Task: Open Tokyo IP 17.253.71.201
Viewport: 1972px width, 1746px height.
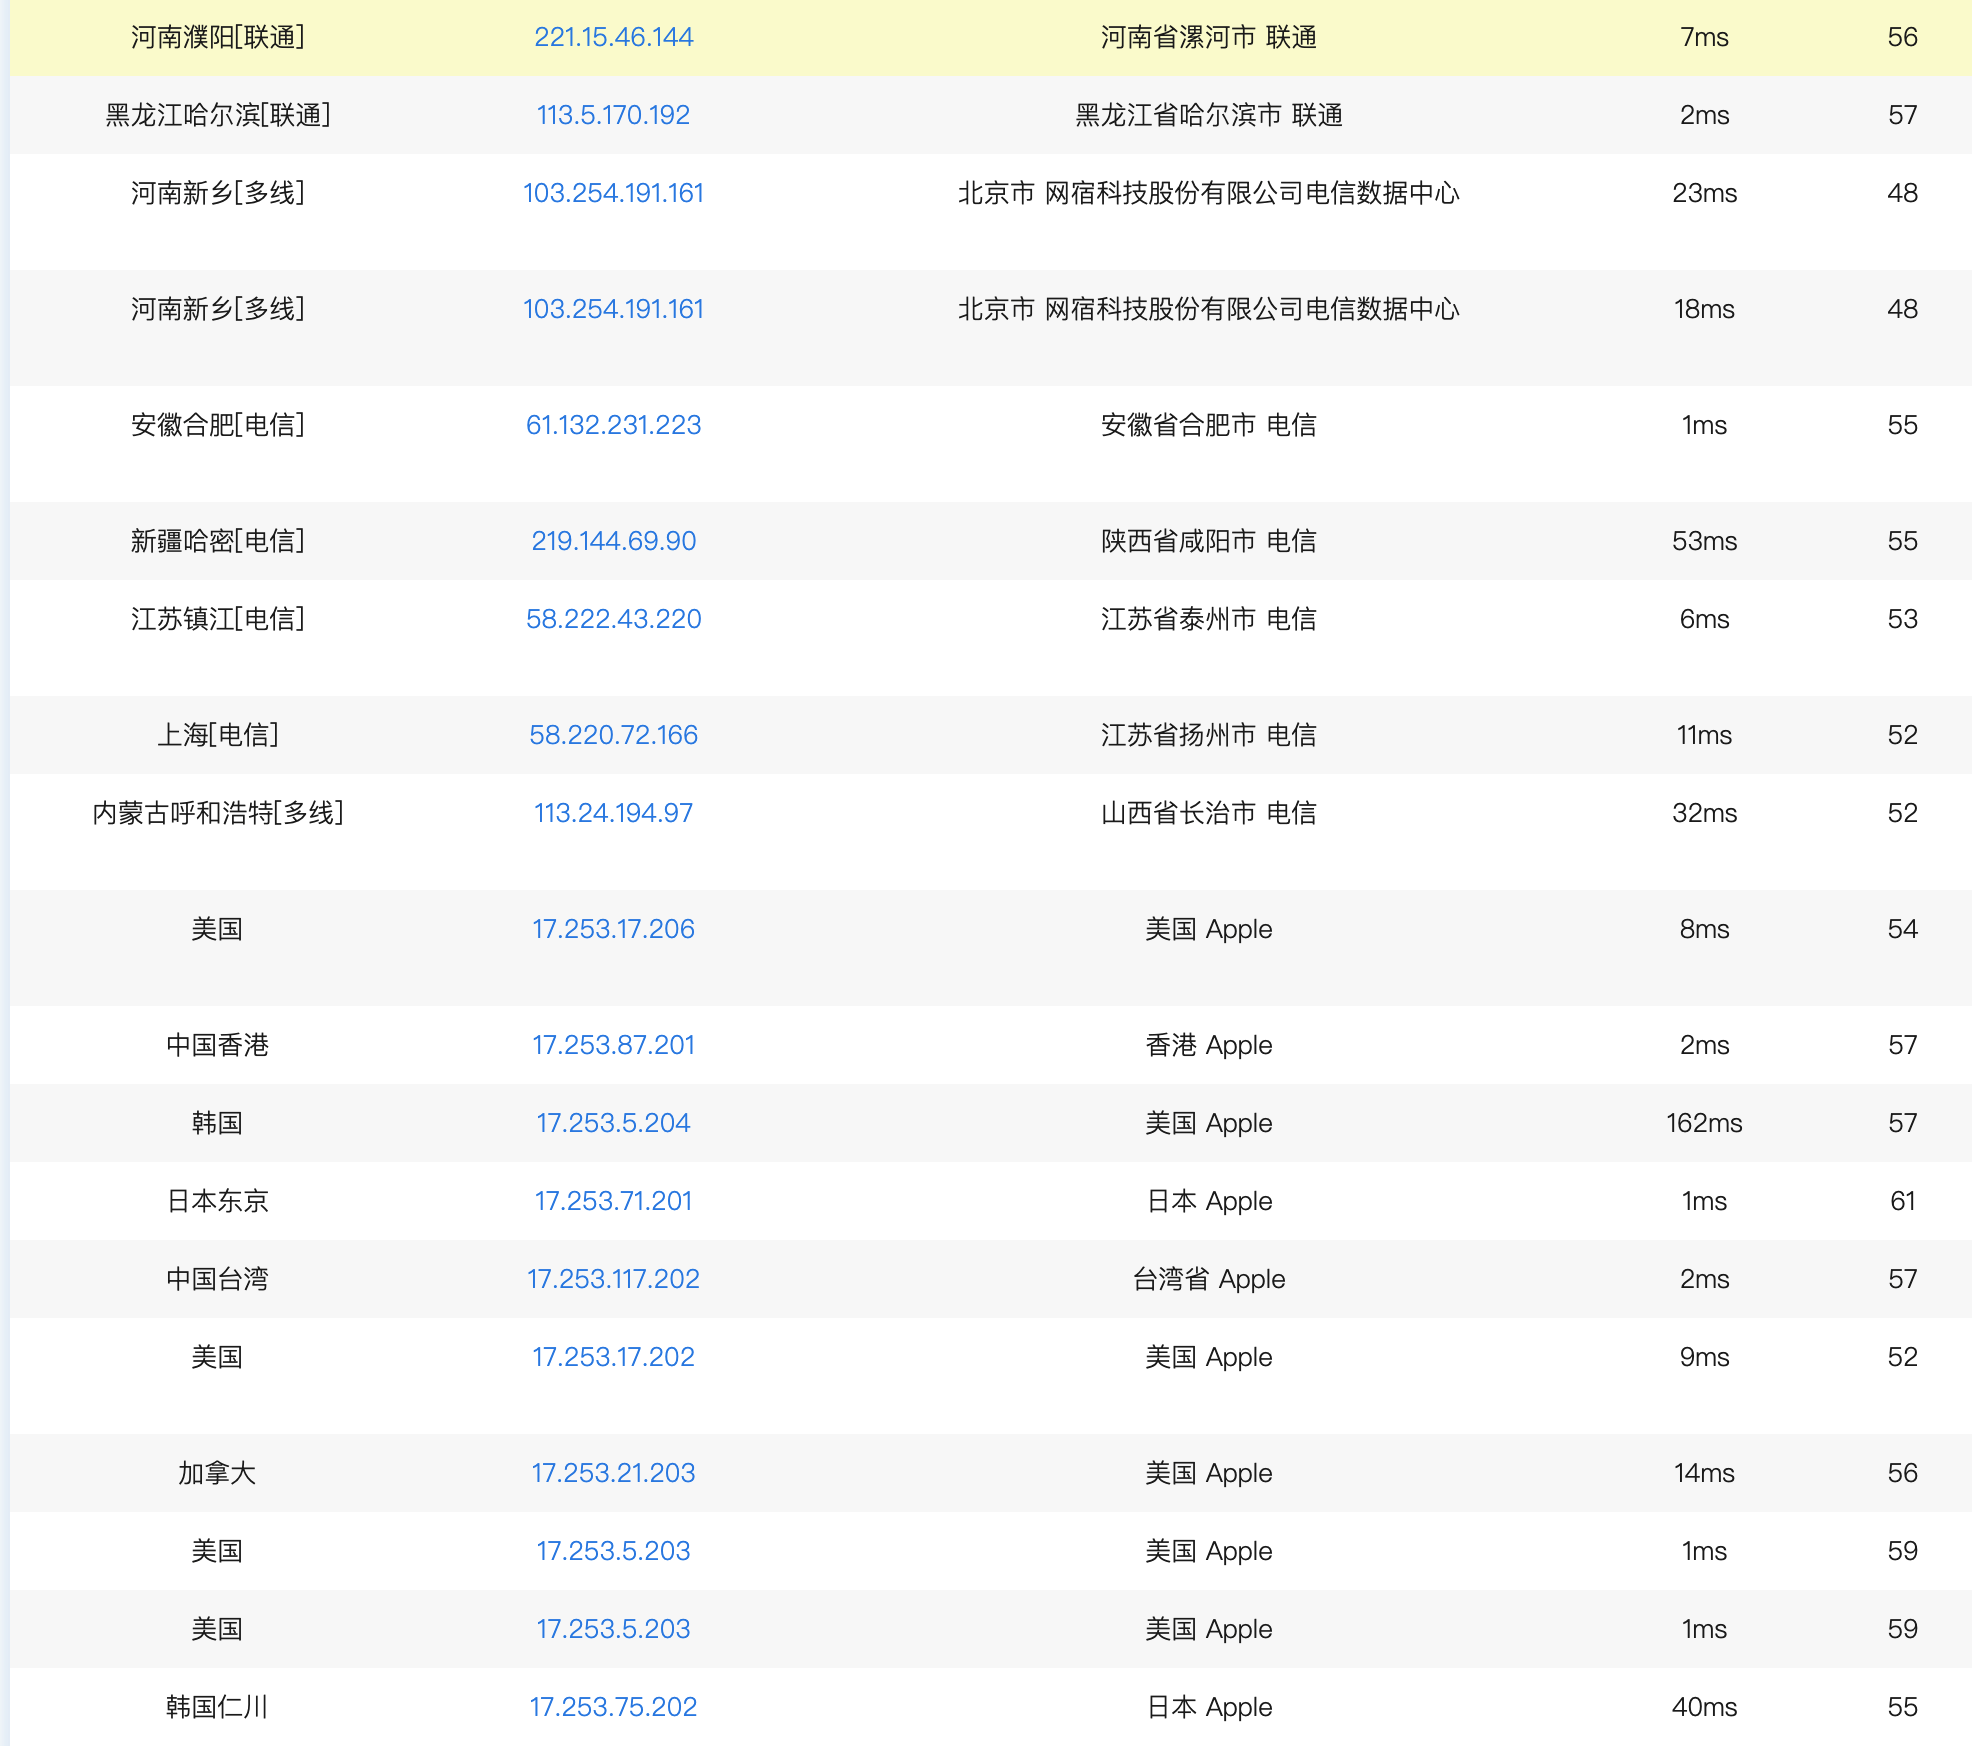Action: pos(613,1201)
